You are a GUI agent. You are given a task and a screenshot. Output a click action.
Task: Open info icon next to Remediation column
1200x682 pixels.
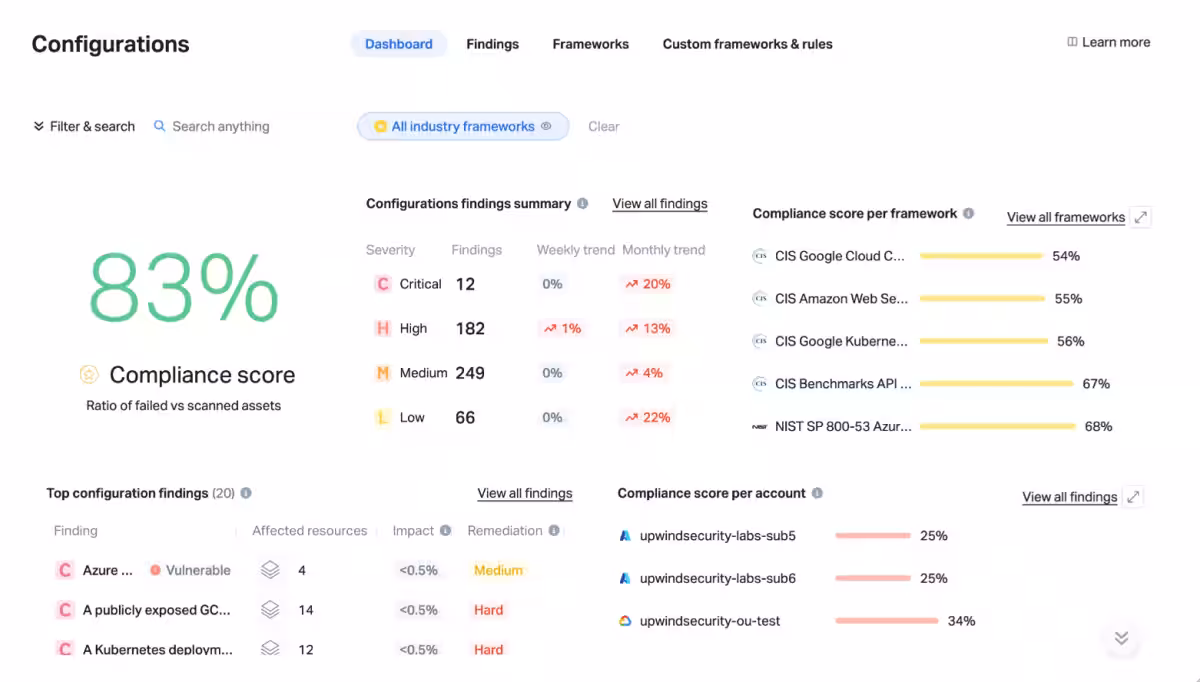554,531
